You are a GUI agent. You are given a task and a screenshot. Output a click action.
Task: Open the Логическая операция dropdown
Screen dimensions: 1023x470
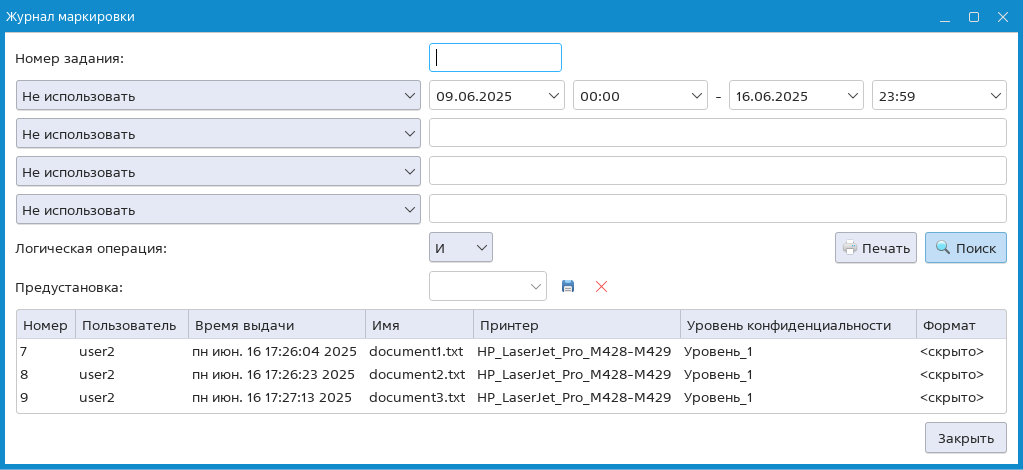point(460,248)
